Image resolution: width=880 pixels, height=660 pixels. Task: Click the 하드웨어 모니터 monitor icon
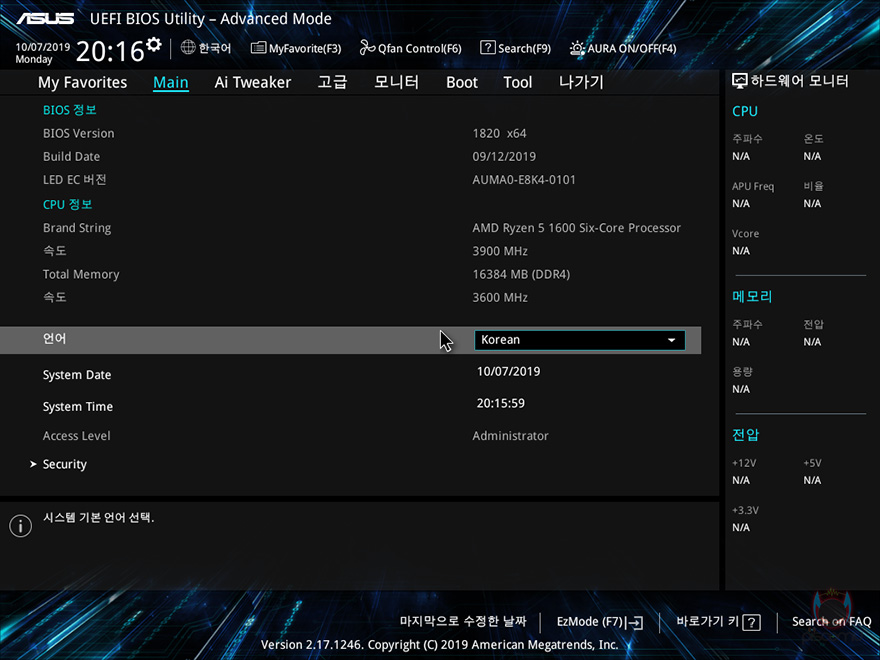pyautogui.click(x=740, y=81)
